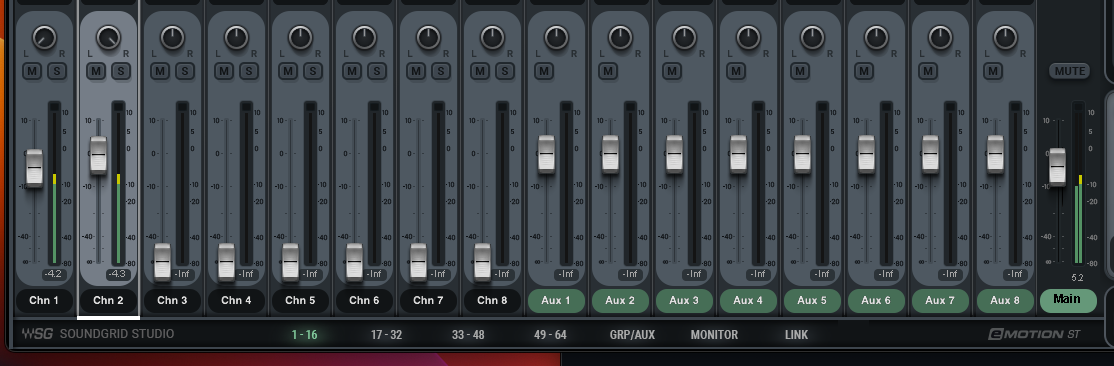The image size is (1114, 366).
Task: Mute channel Chn 2
Action: tap(96, 71)
